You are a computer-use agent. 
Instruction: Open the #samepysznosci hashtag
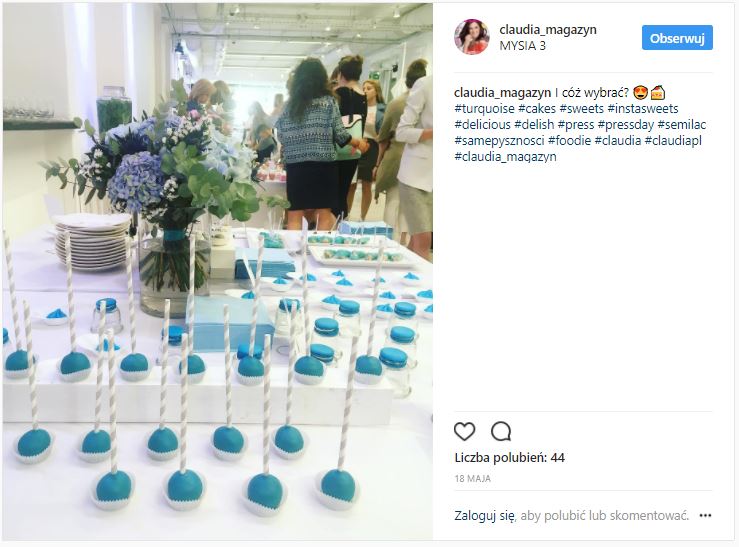[x=500, y=141]
